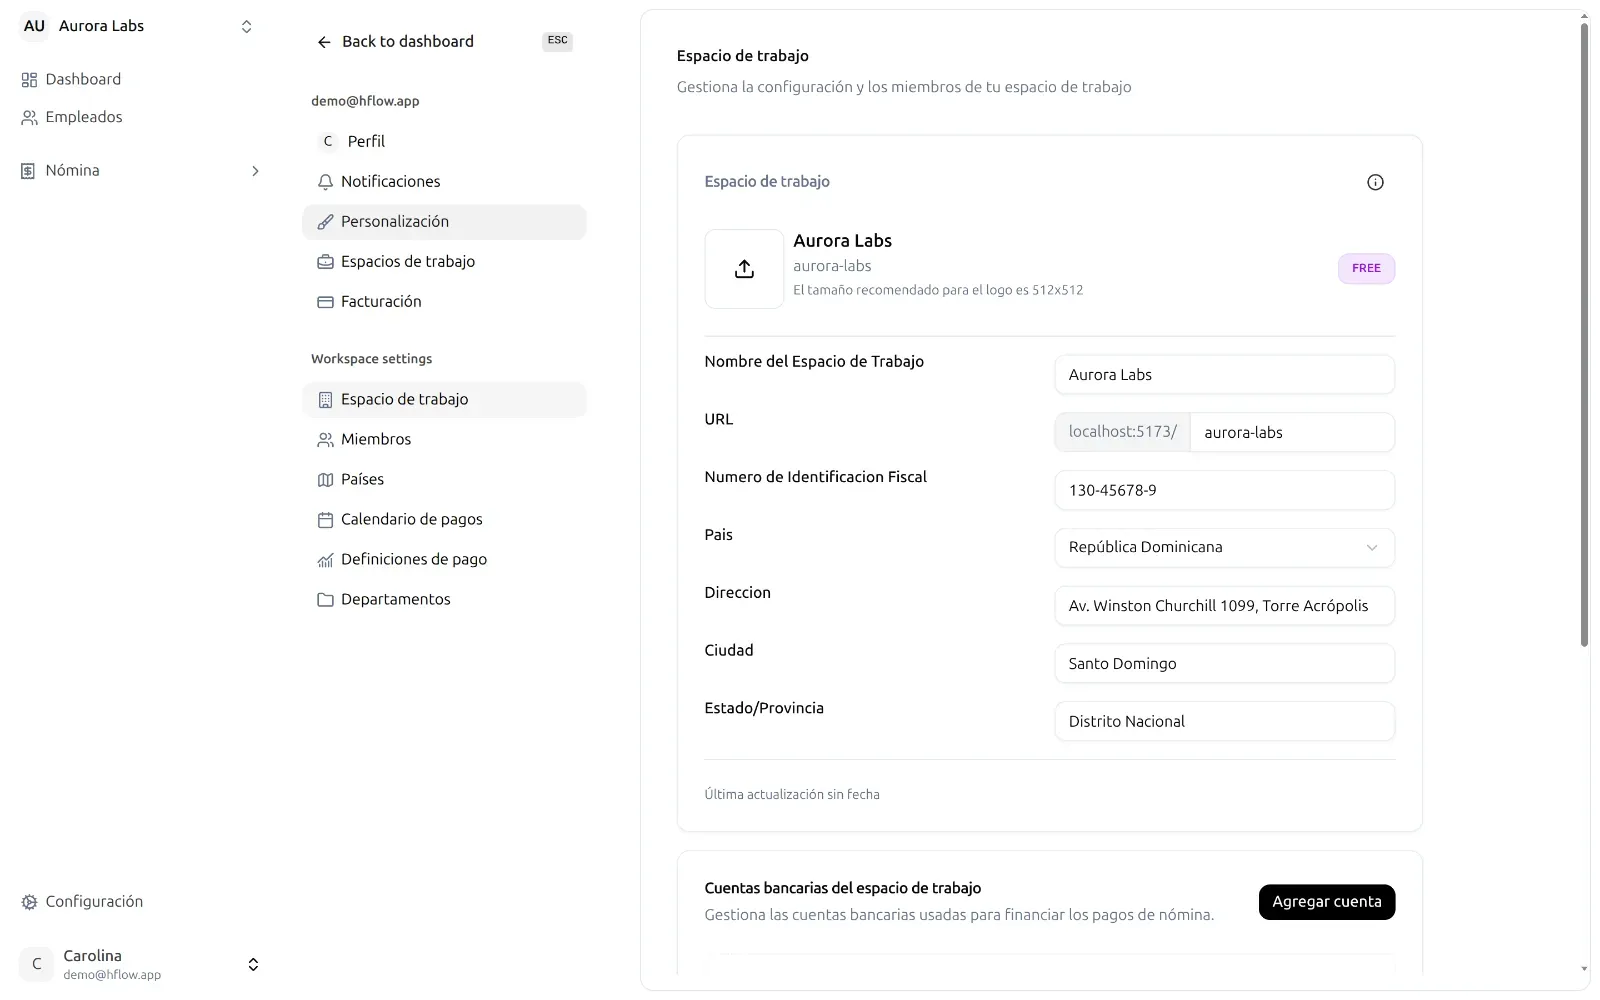Click the Ciudad field Santo Domingo
This screenshot has height=1000, width=1600.
[1224, 664]
